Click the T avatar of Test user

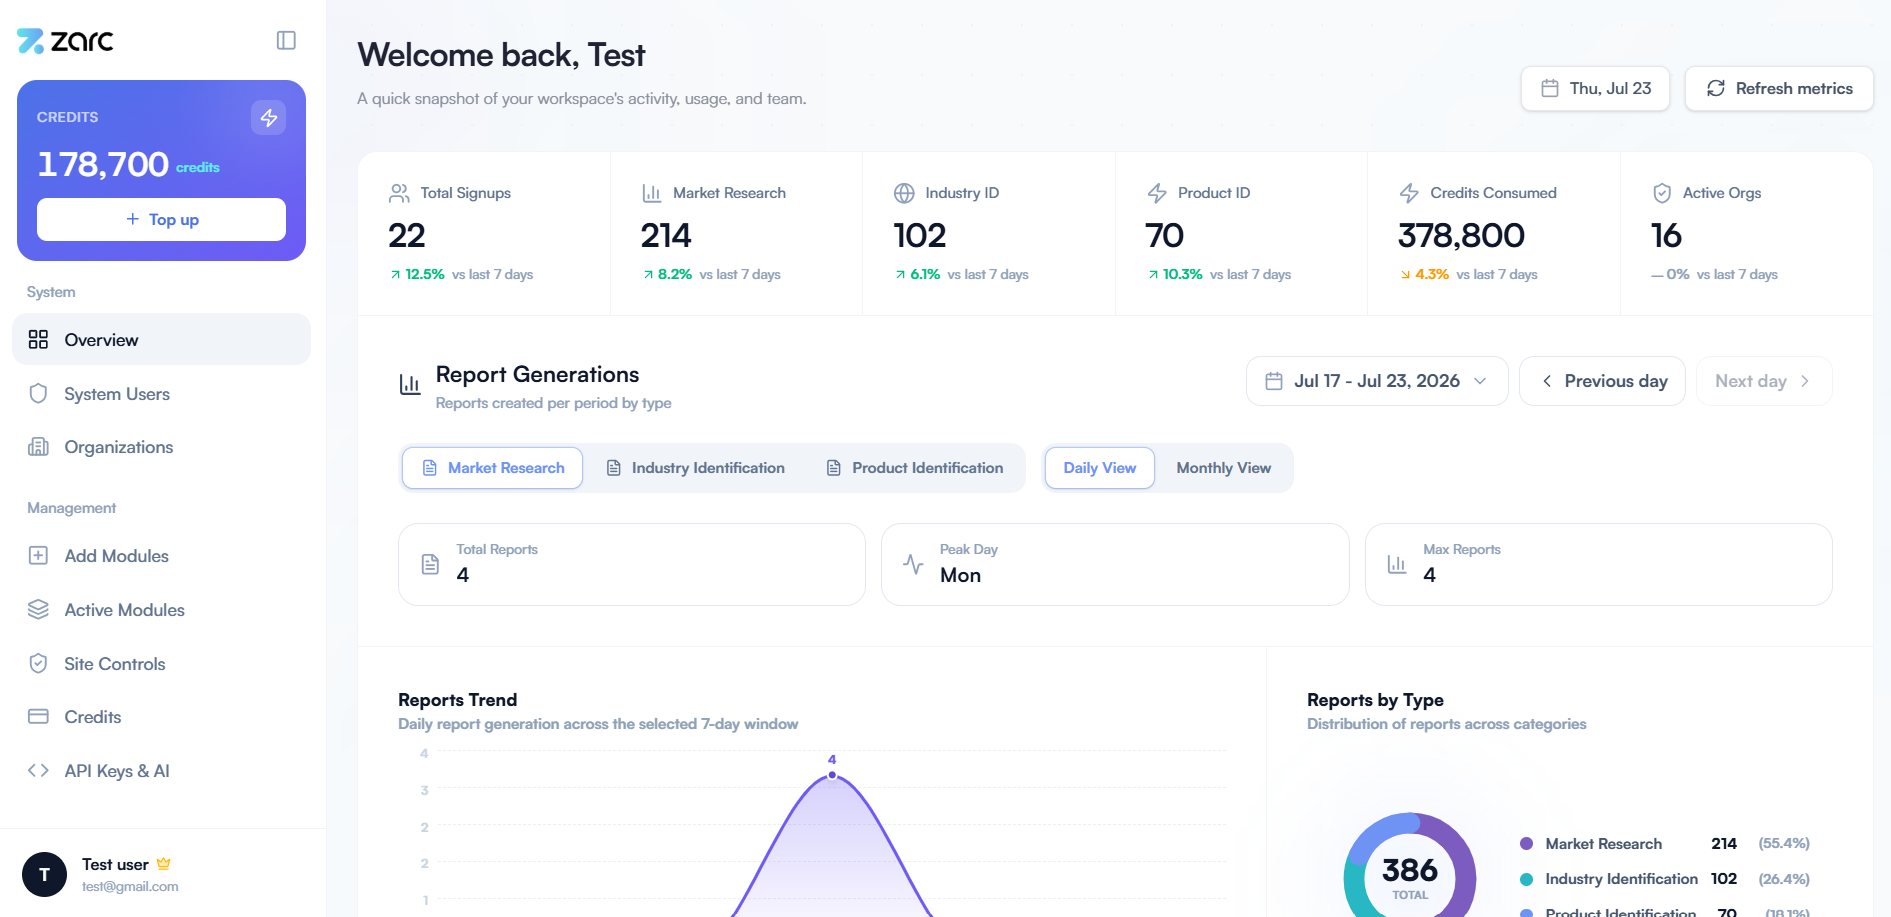44,875
